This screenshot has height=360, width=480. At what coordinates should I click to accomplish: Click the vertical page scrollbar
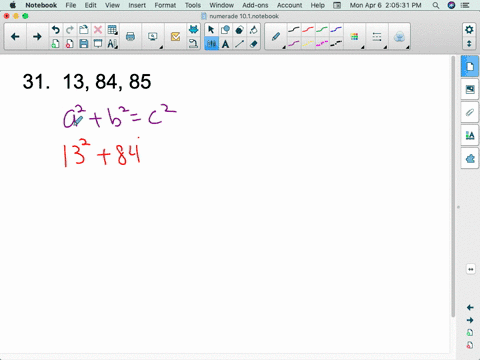pyautogui.click(x=453, y=187)
